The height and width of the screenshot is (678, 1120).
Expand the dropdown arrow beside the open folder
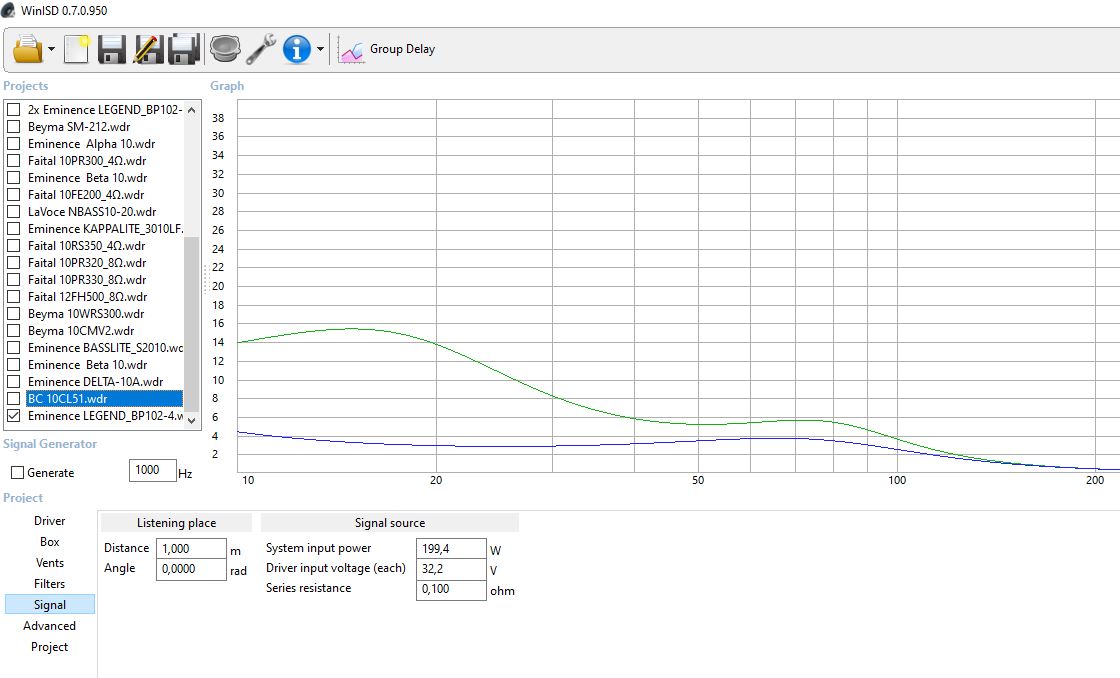tap(51, 49)
